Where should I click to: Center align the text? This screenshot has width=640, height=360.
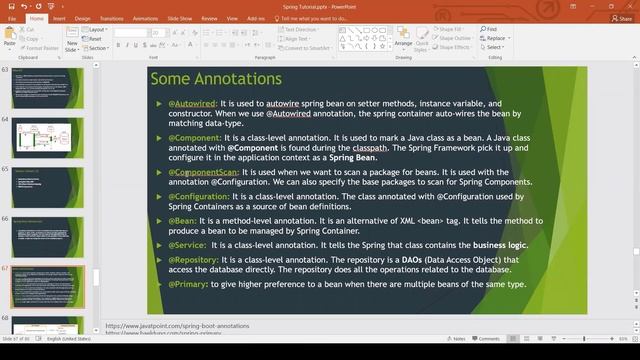tap(215, 45)
